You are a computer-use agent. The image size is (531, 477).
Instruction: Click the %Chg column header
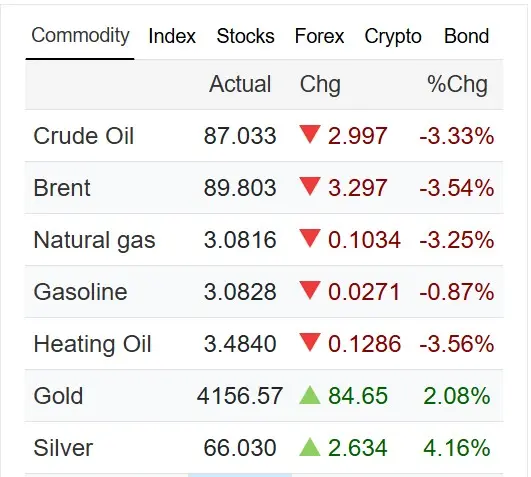tap(458, 84)
